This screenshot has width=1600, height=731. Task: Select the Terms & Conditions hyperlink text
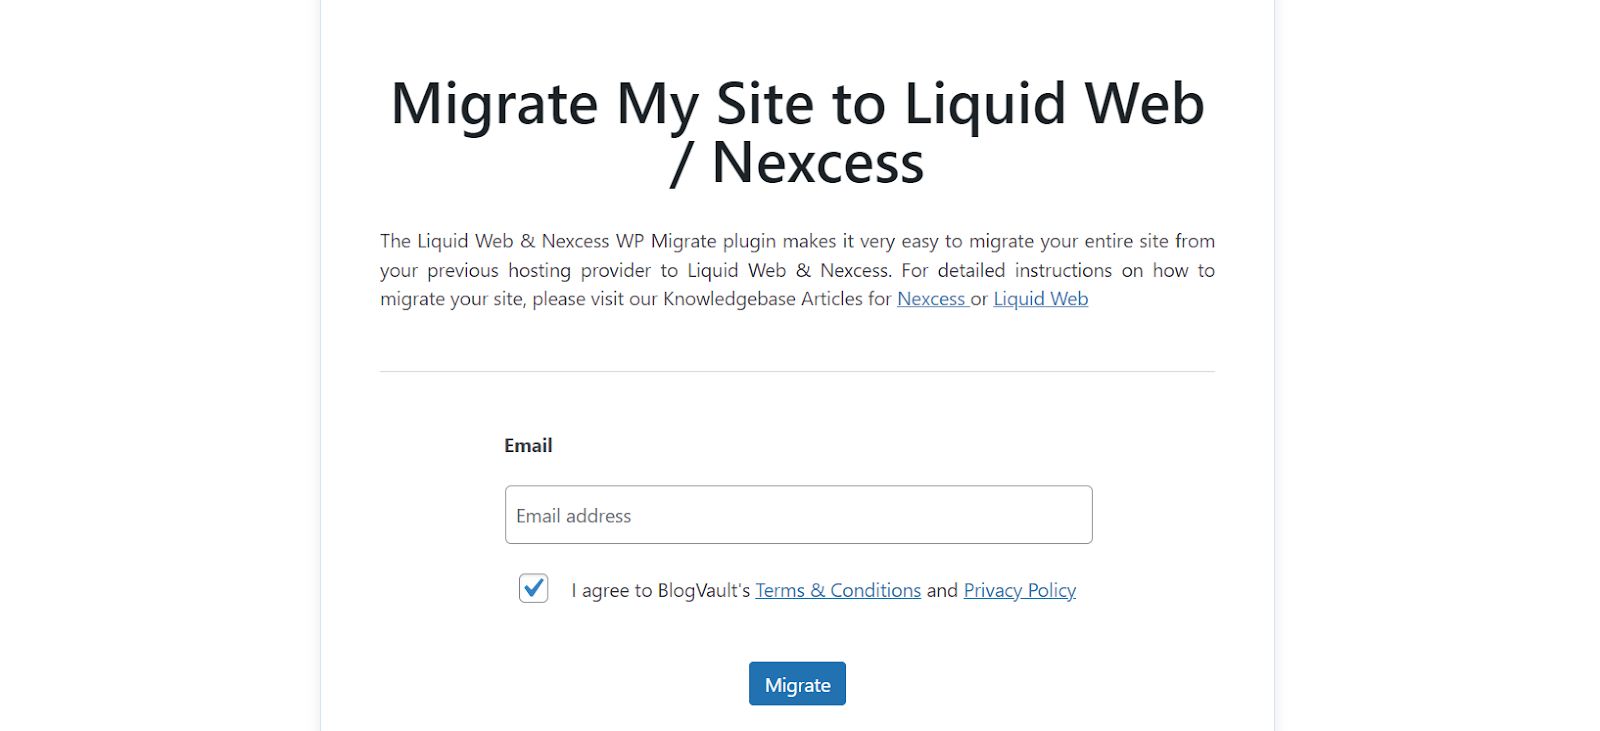[x=837, y=590]
